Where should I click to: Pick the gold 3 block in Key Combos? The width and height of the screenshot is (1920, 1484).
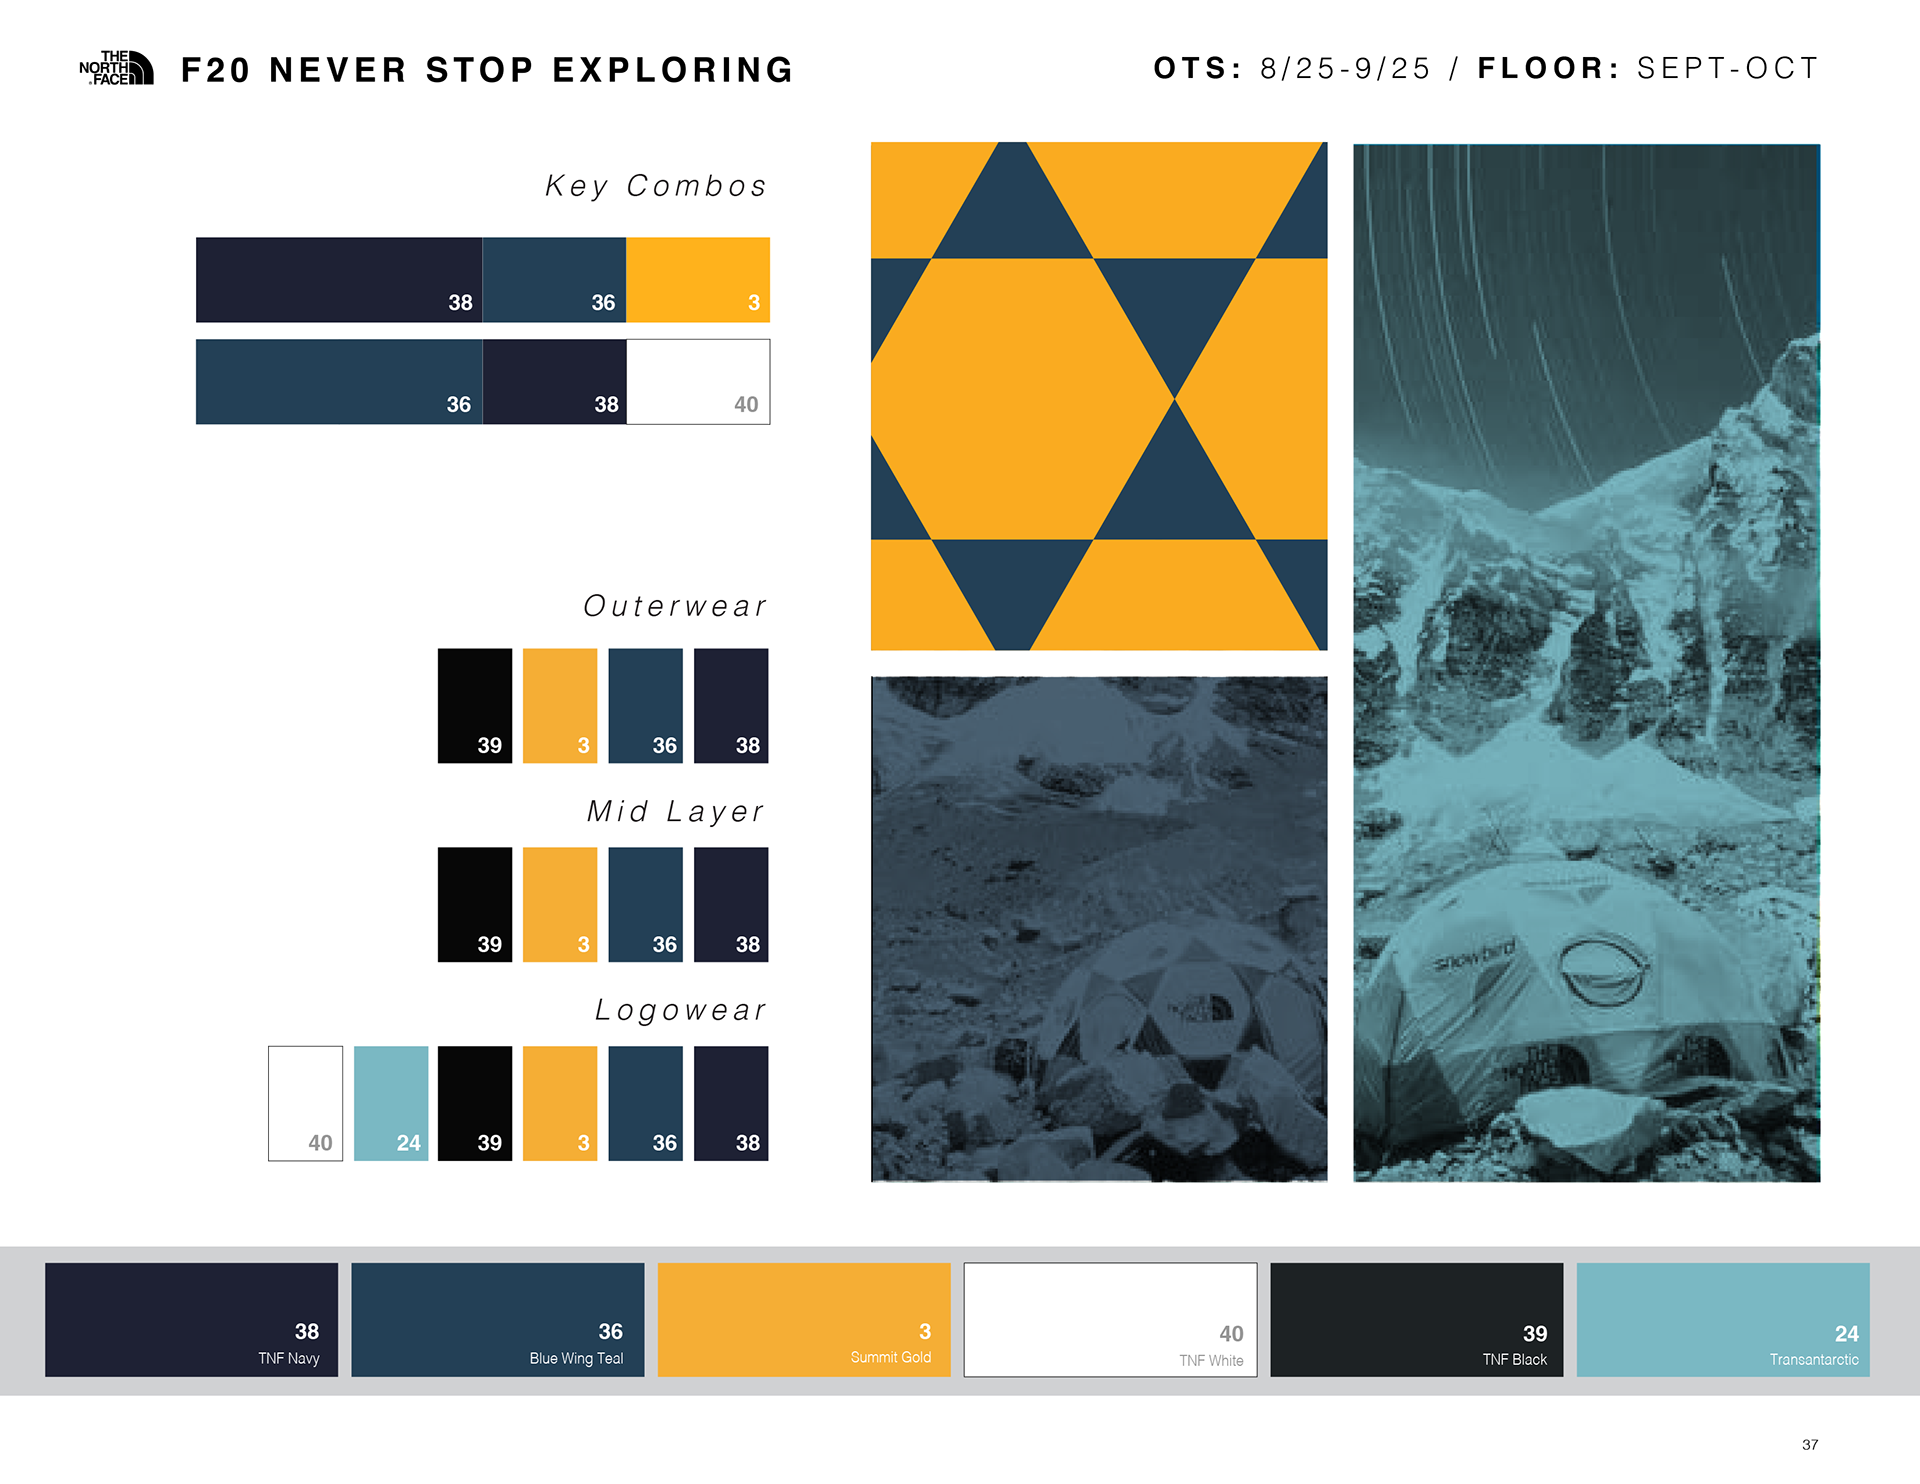point(698,280)
